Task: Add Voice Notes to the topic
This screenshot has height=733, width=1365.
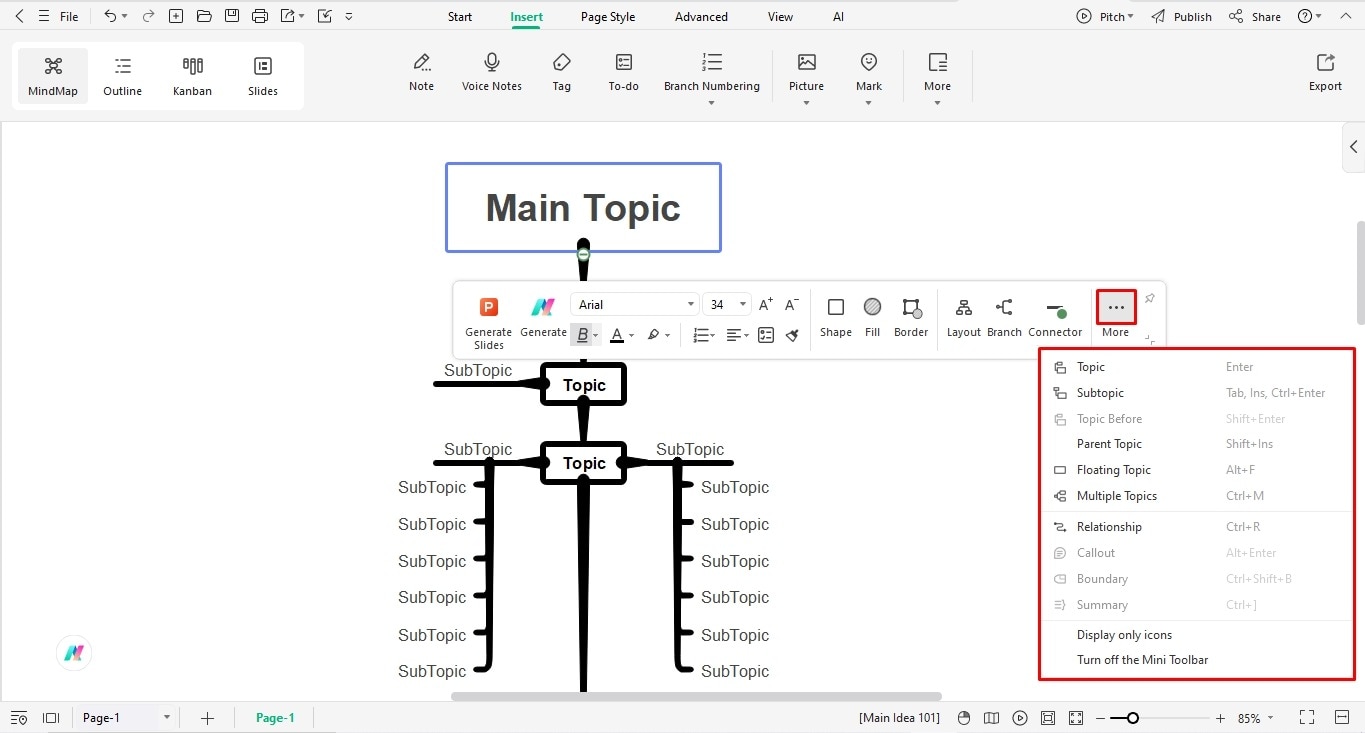Action: tap(492, 72)
